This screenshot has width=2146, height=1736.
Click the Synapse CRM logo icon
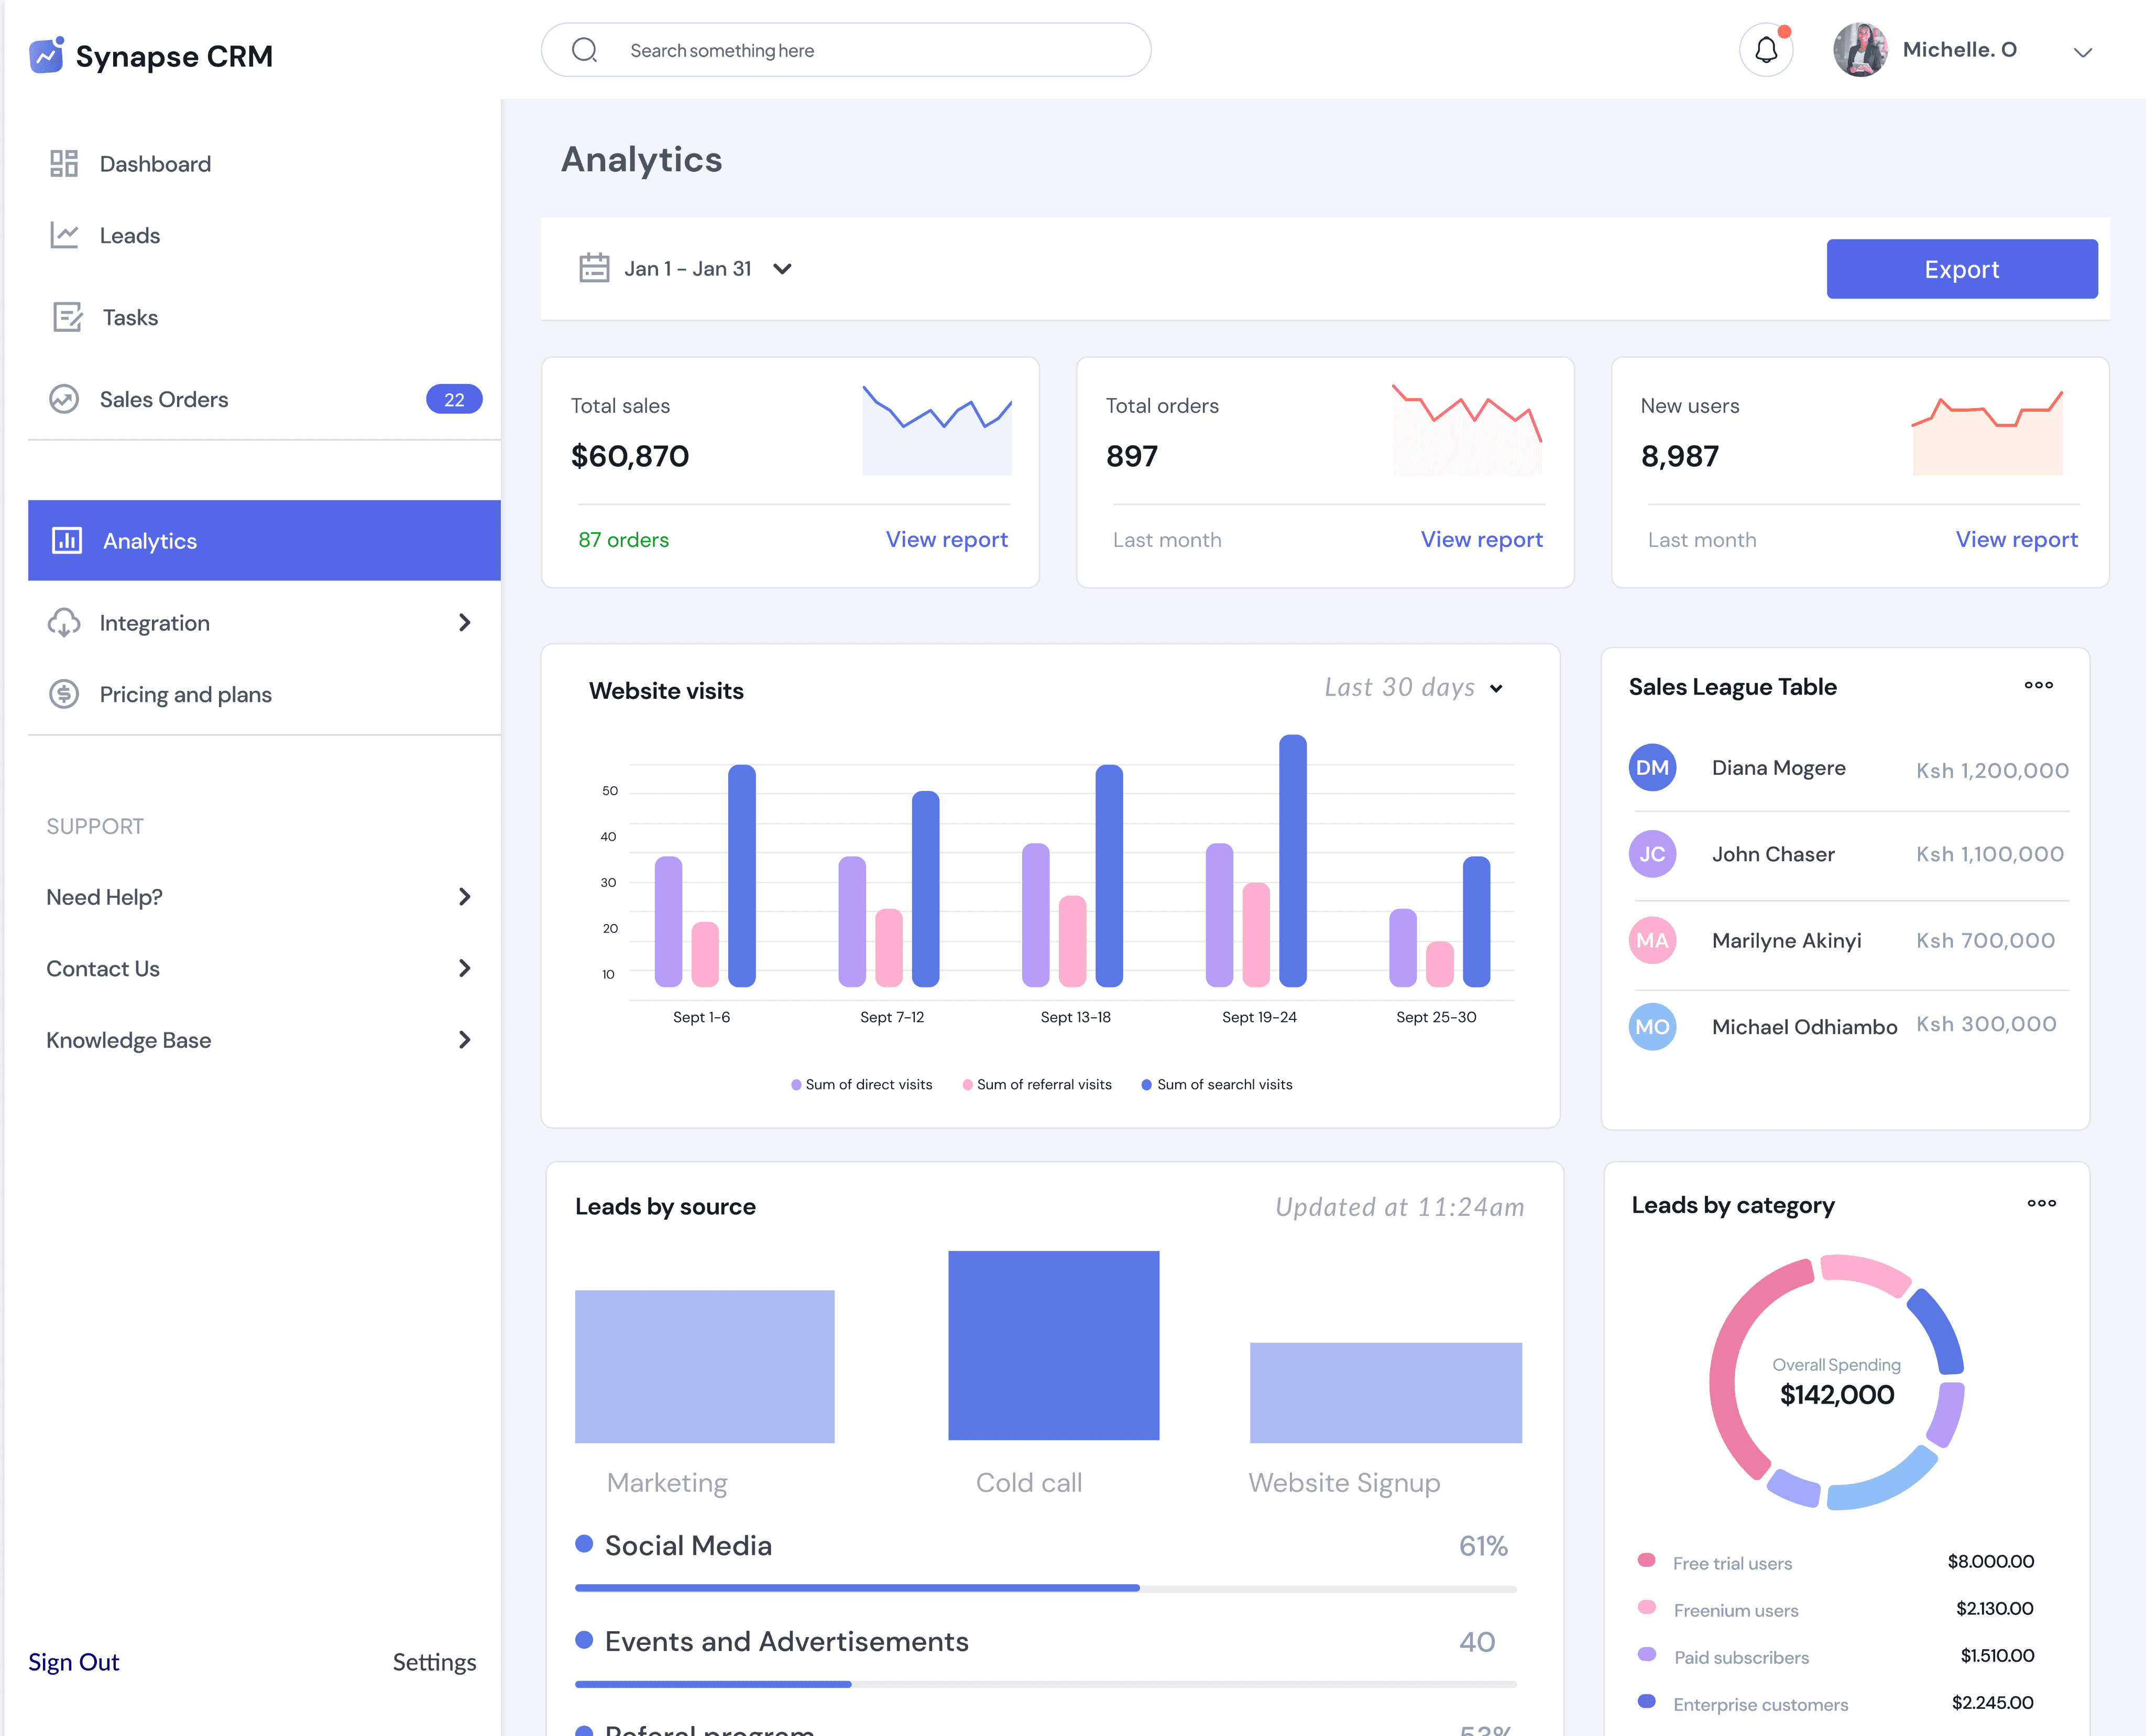47,55
